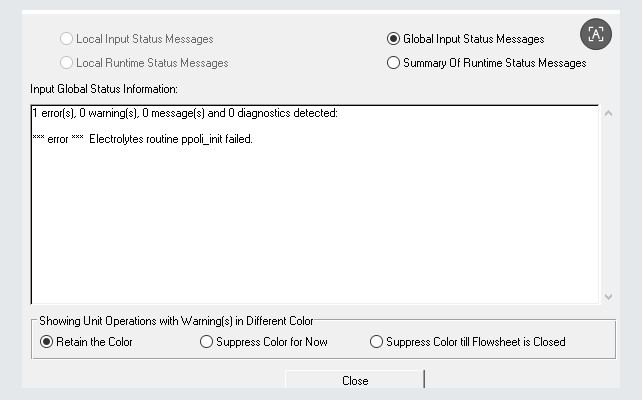Click empty area inside status message box
The height and width of the screenshot is (400, 642).
[x=300, y=230]
